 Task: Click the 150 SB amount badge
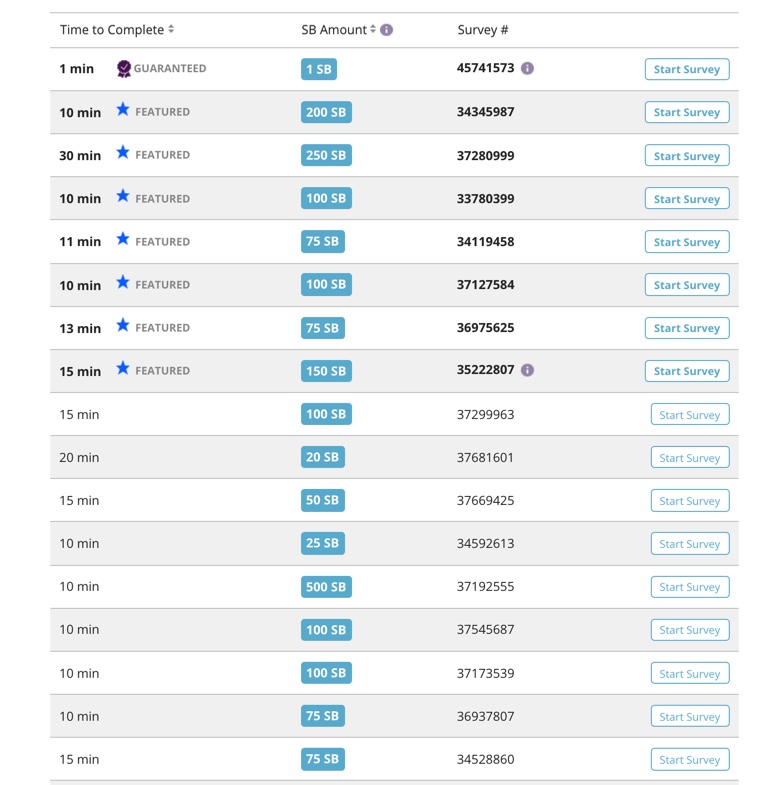[326, 371]
